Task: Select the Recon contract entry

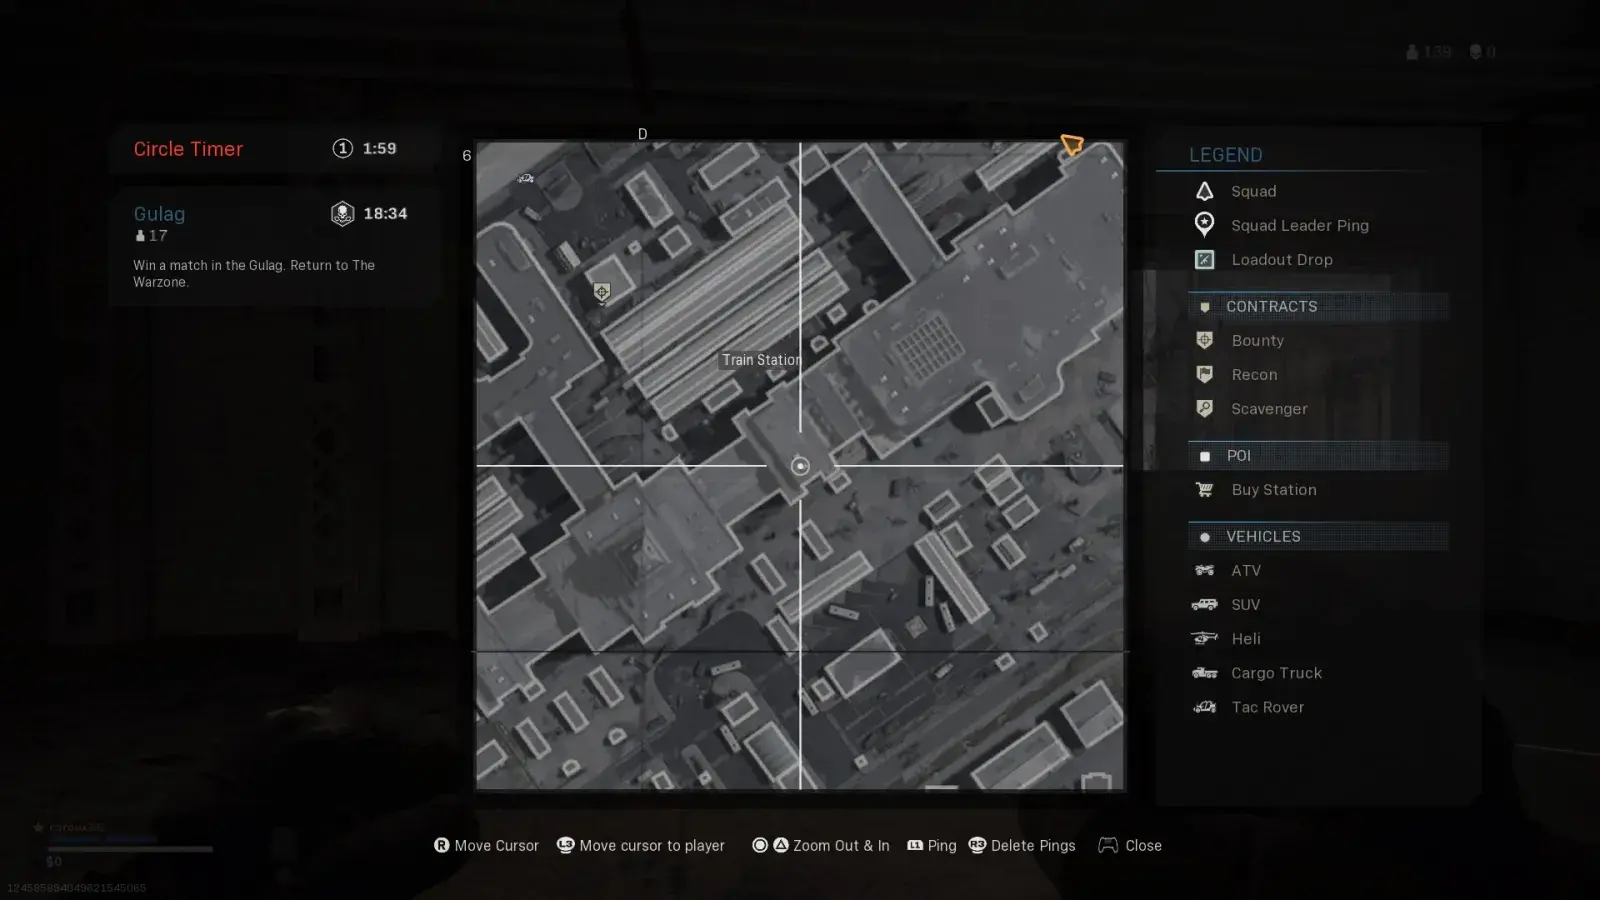Action: pos(1254,375)
